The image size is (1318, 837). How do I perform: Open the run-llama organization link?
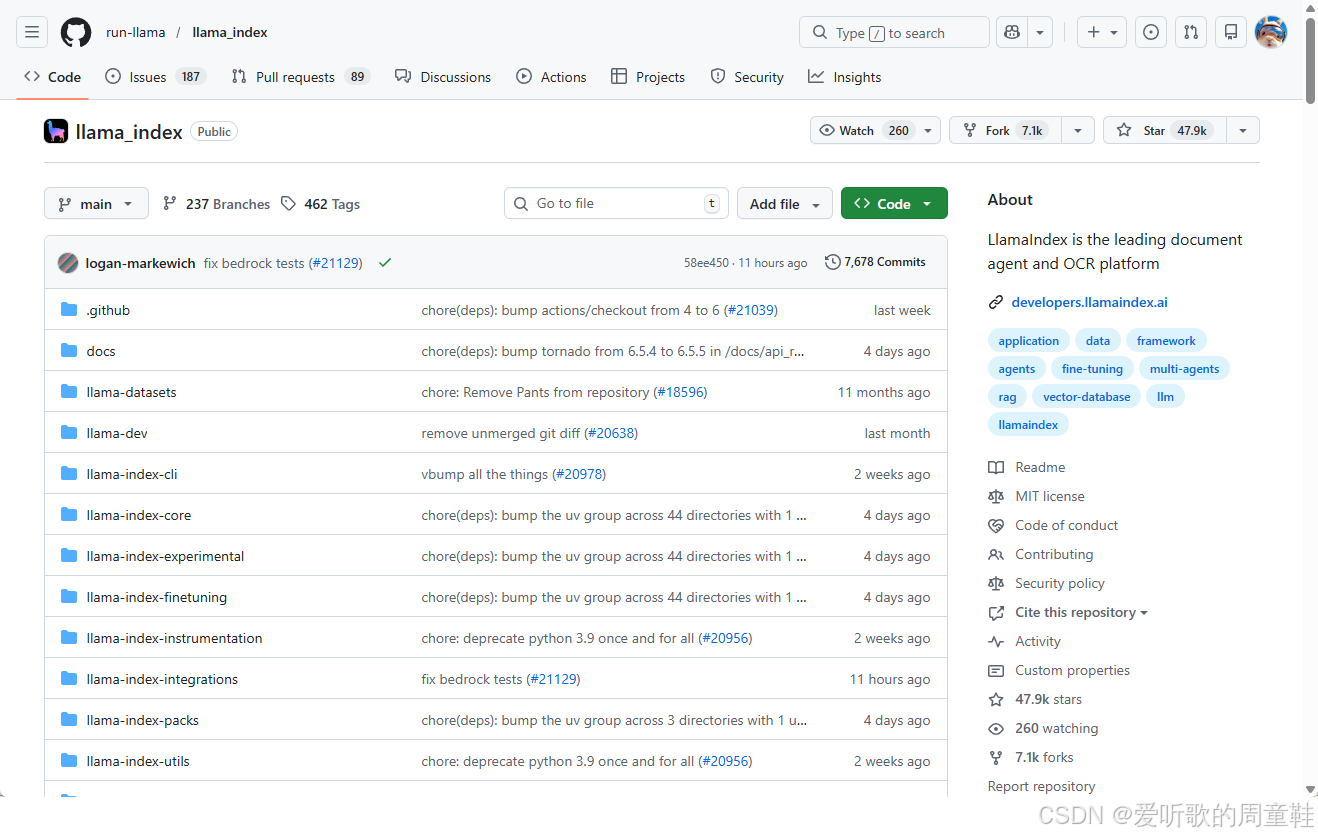pos(136,32)
